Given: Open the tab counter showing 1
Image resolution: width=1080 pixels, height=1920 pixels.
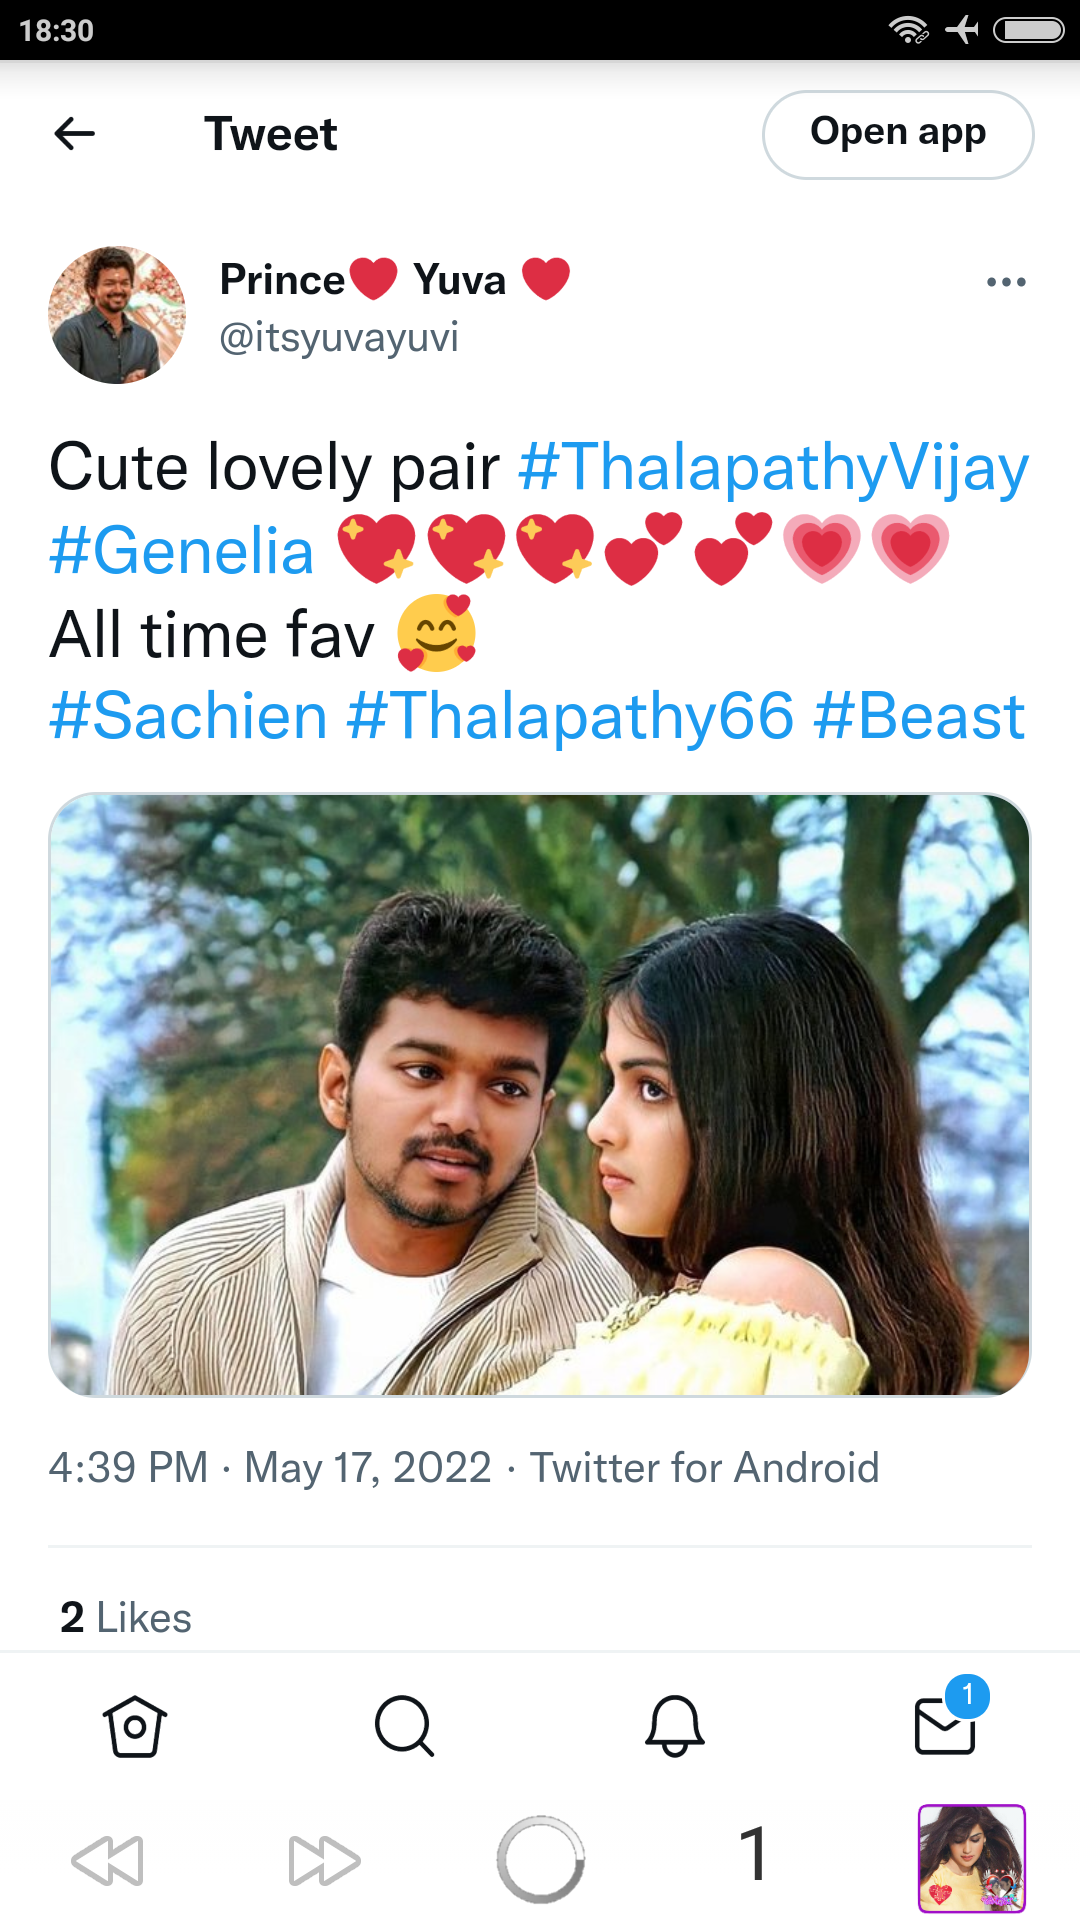Looking at the screenshot, I should click(x=755, y=1853).
